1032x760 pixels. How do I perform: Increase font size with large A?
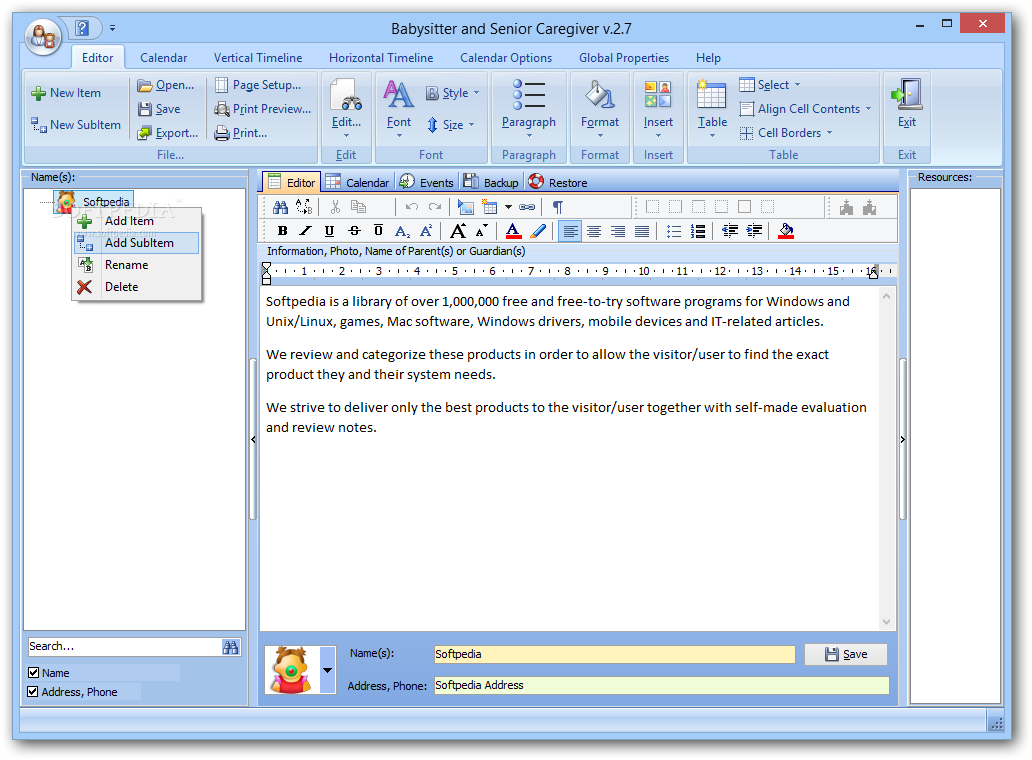tap(458, 231)
